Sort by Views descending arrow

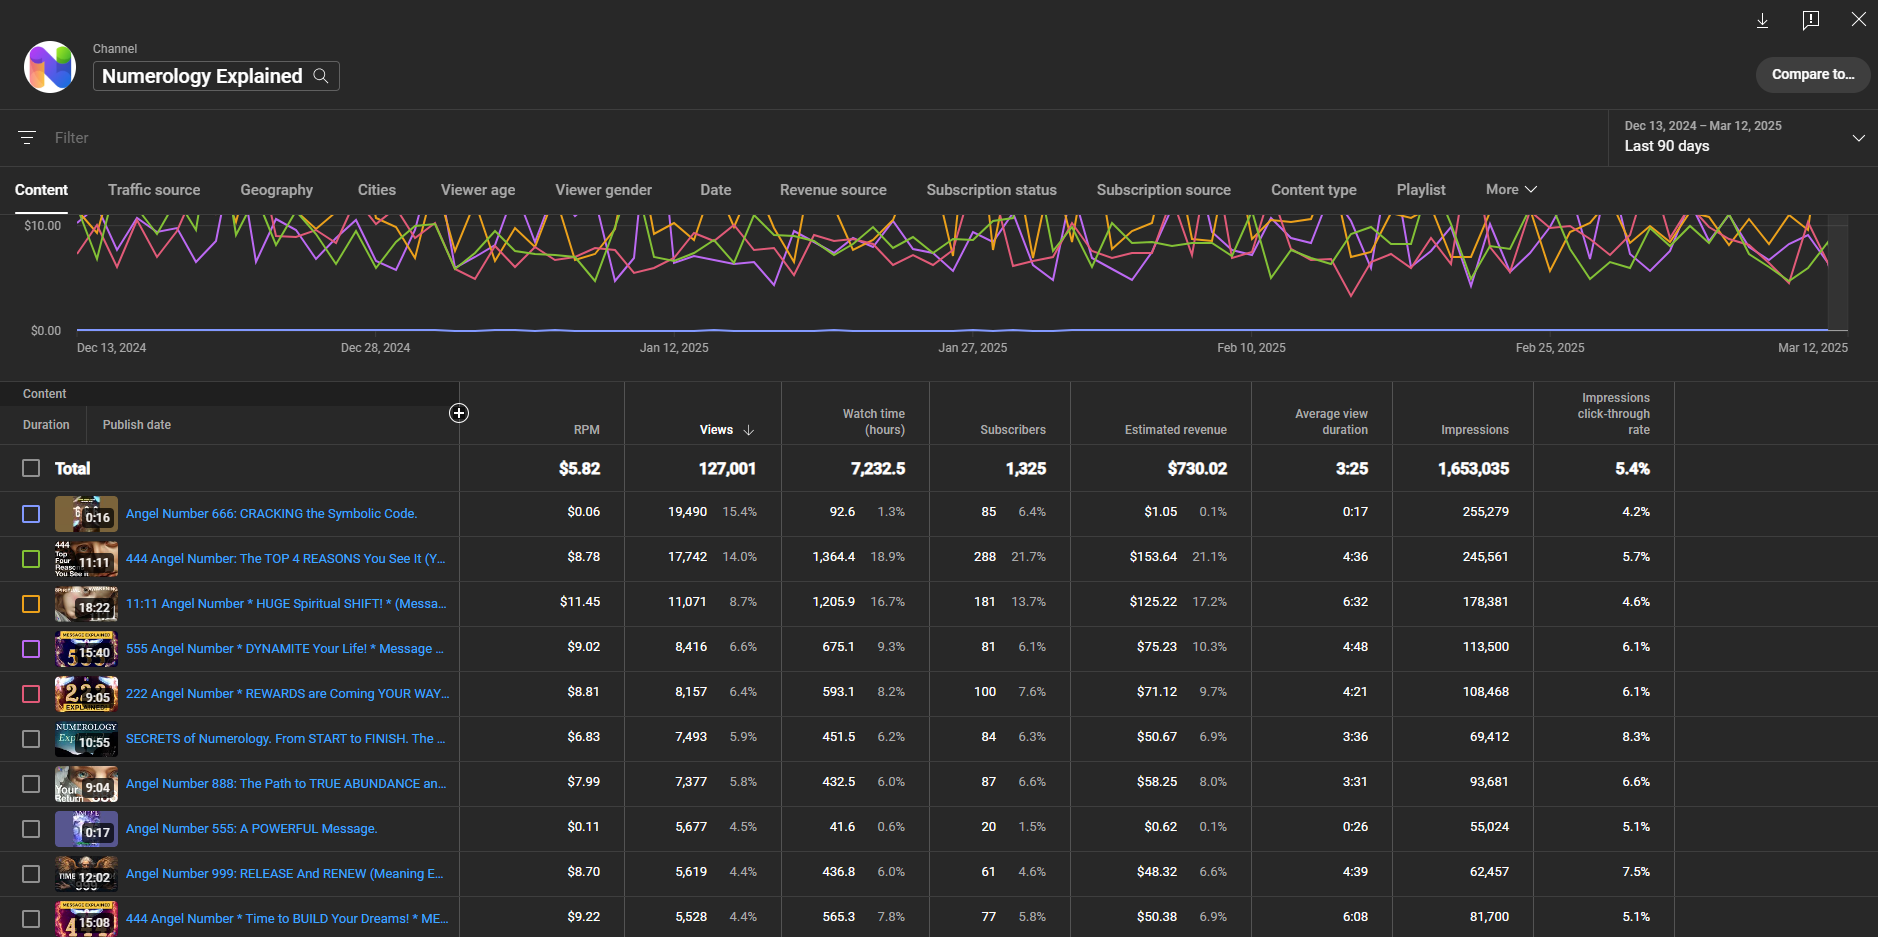pos(749,430)
